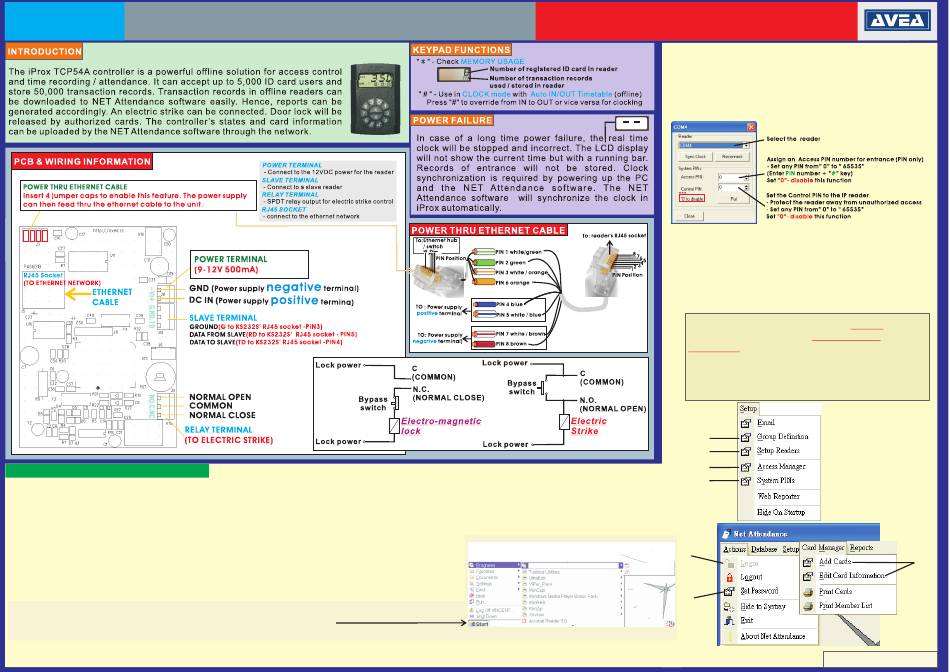Image resolution: width=950 pixels, height=672 pixels.
Task: Select Web Reporter from Setup menu
Action: pyautogui.click(x=779, y=496)
